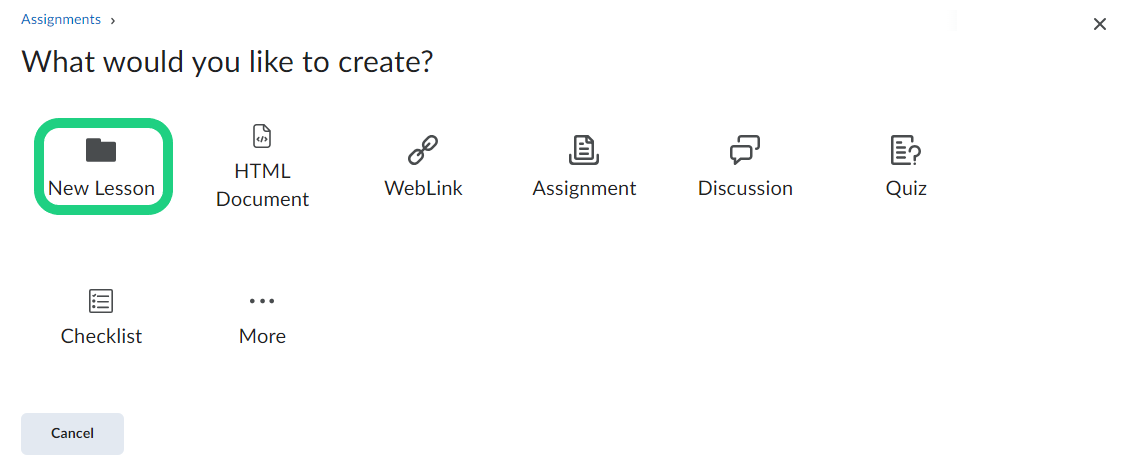Select the "New Lesson" label

101,188
